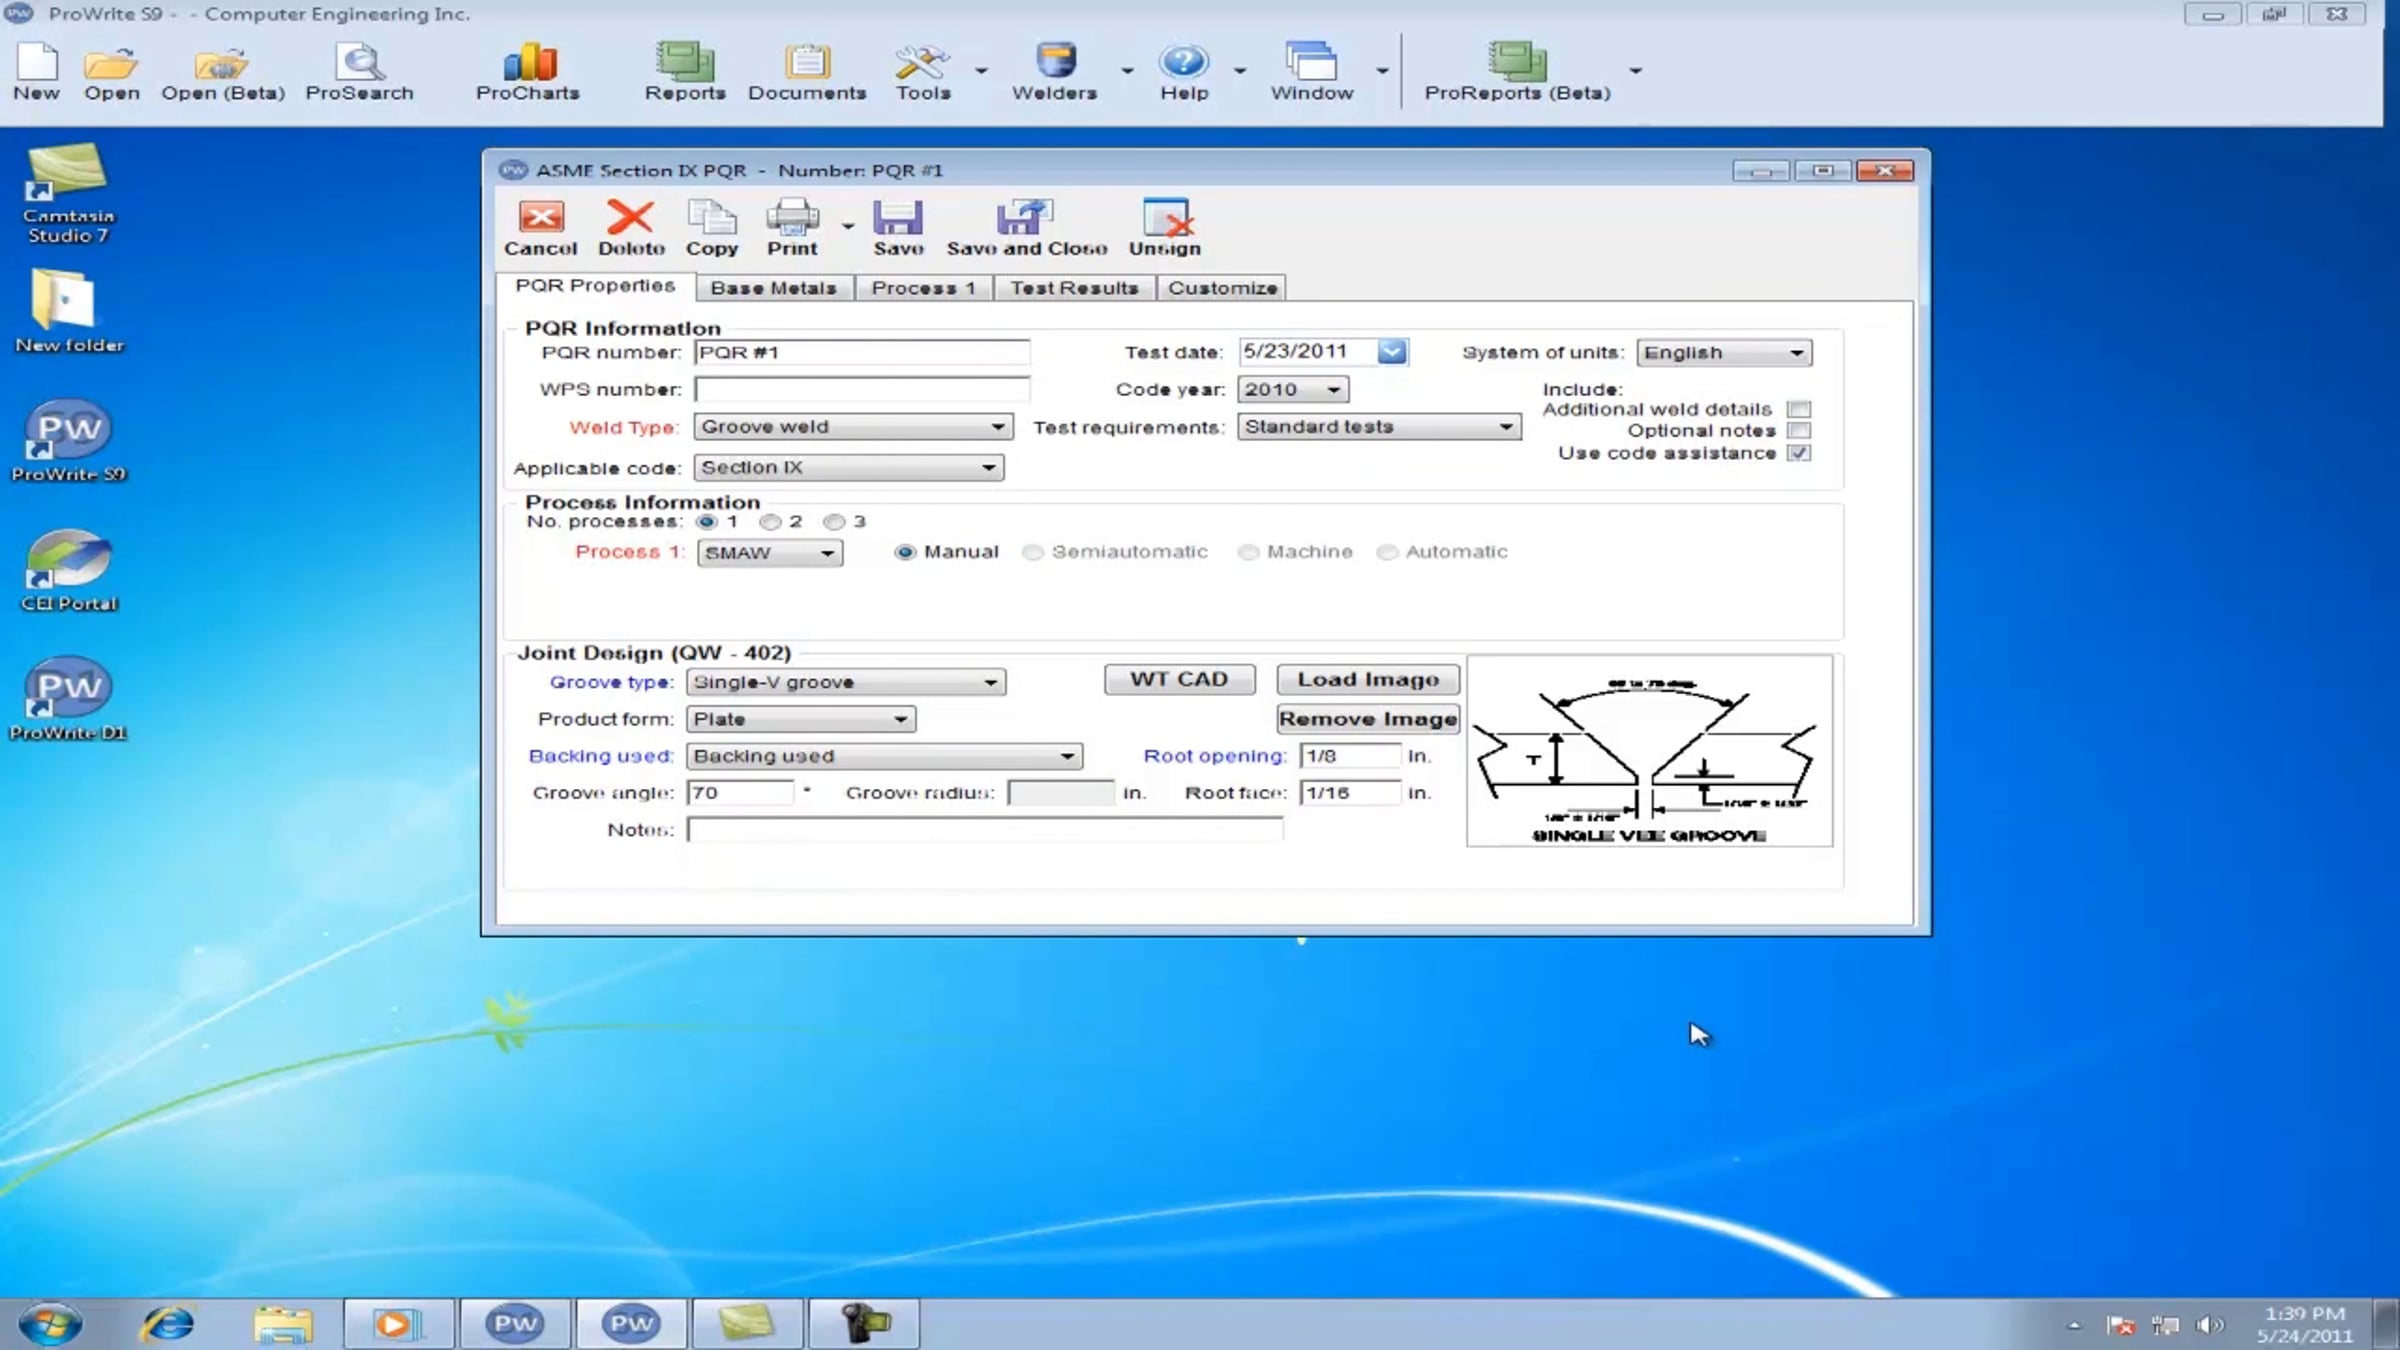Copy the PQR with the Copy icon

(712, 228)
